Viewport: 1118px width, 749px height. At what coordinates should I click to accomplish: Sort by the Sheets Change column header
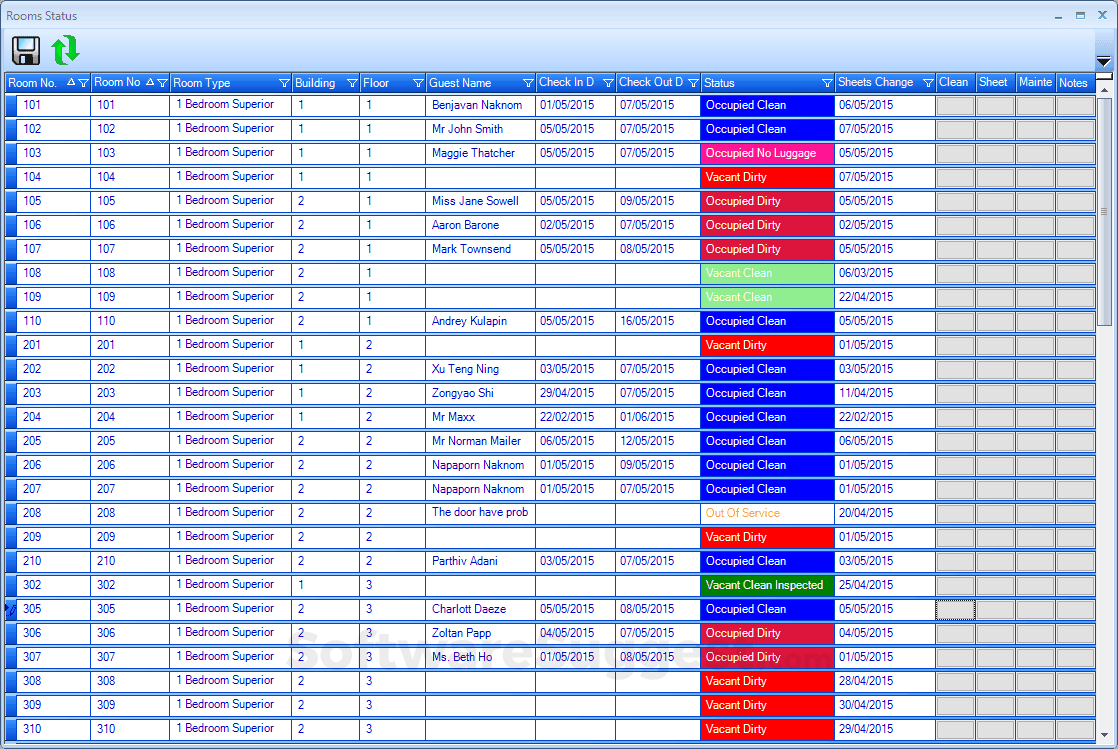coord(876,83)
